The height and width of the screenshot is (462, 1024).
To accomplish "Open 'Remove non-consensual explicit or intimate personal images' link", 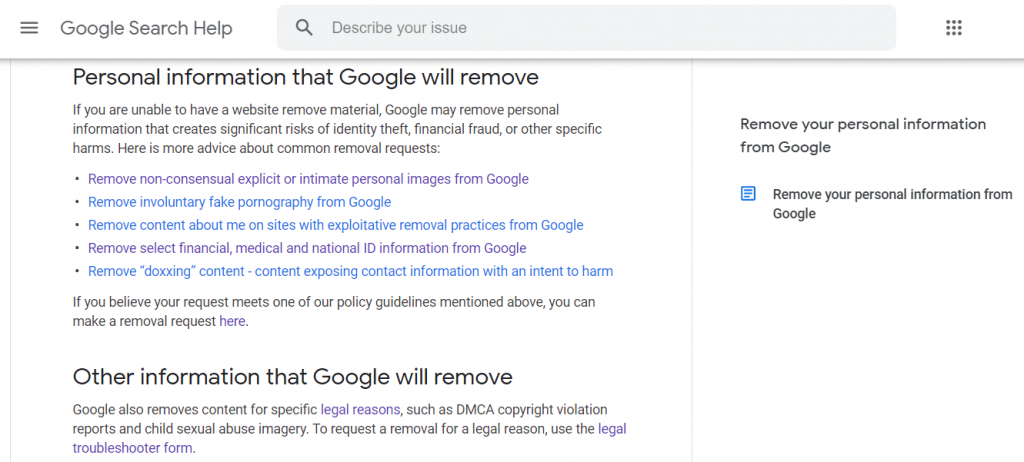I will click(308, 178).
